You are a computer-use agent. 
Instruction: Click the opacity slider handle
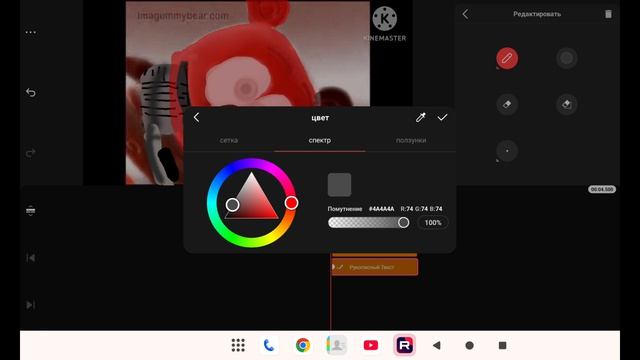[403, 222]
